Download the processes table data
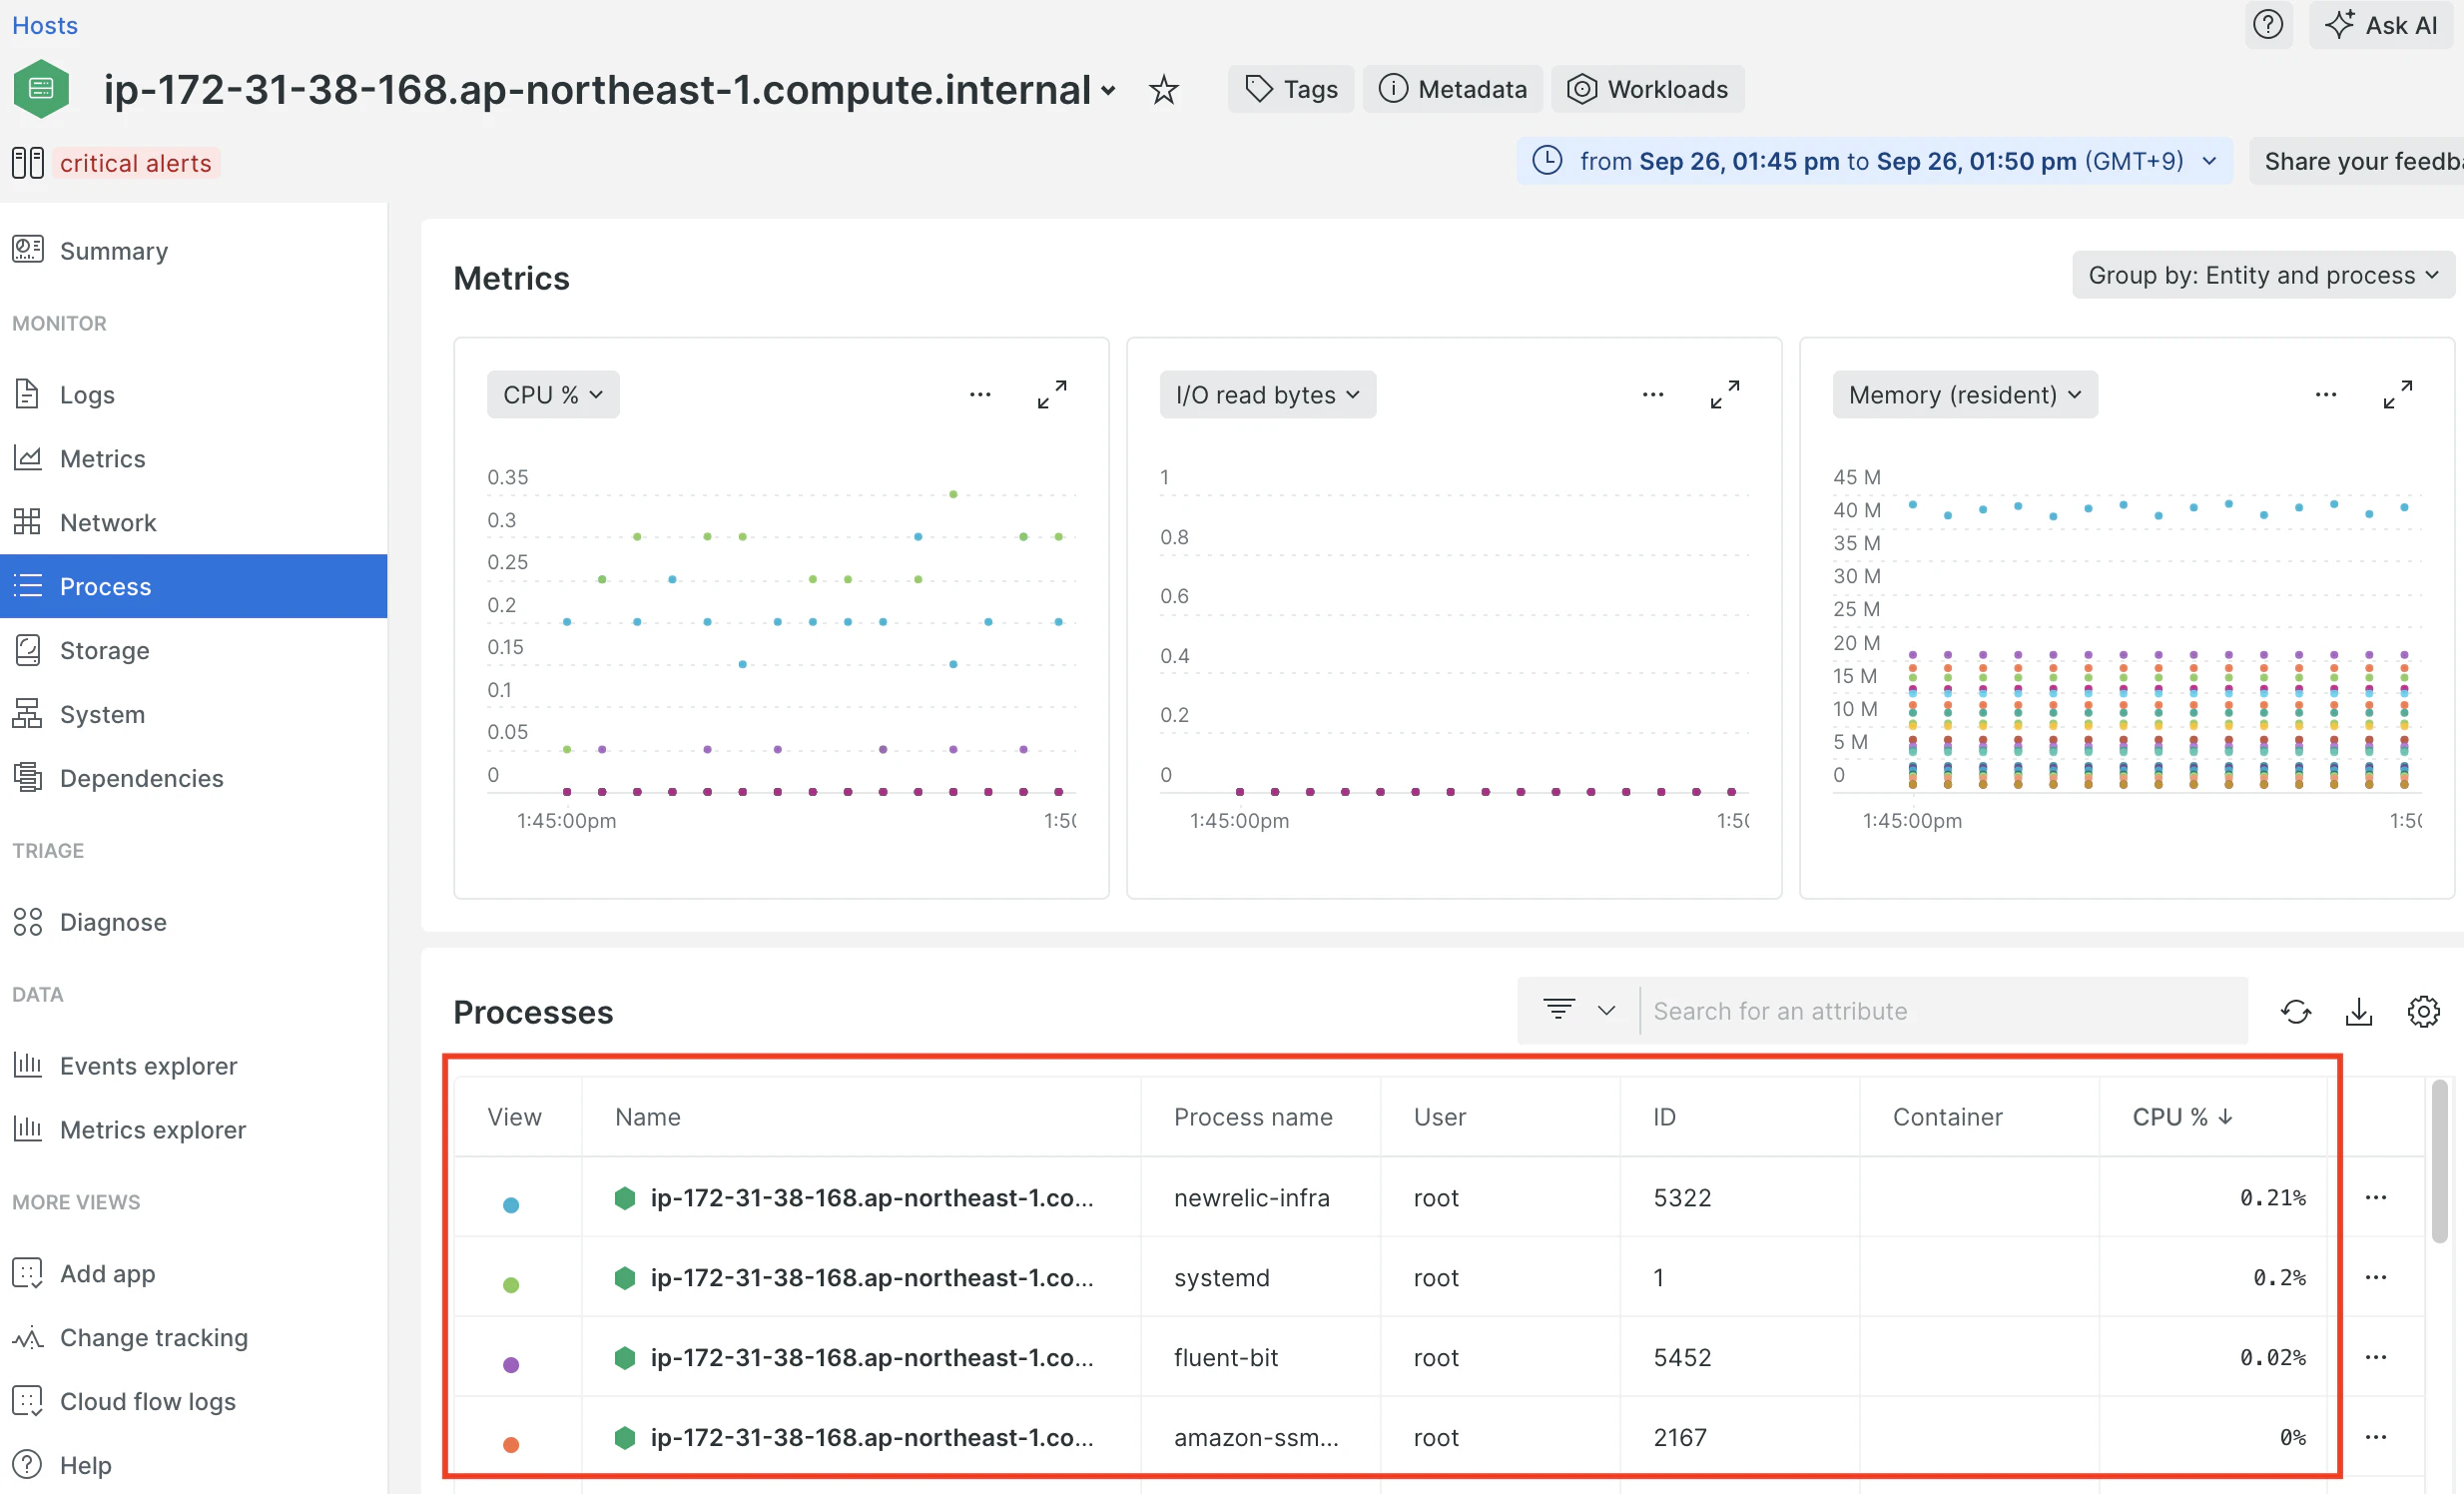Screen dimensions: 2464x1494 coord(2358,1011)
